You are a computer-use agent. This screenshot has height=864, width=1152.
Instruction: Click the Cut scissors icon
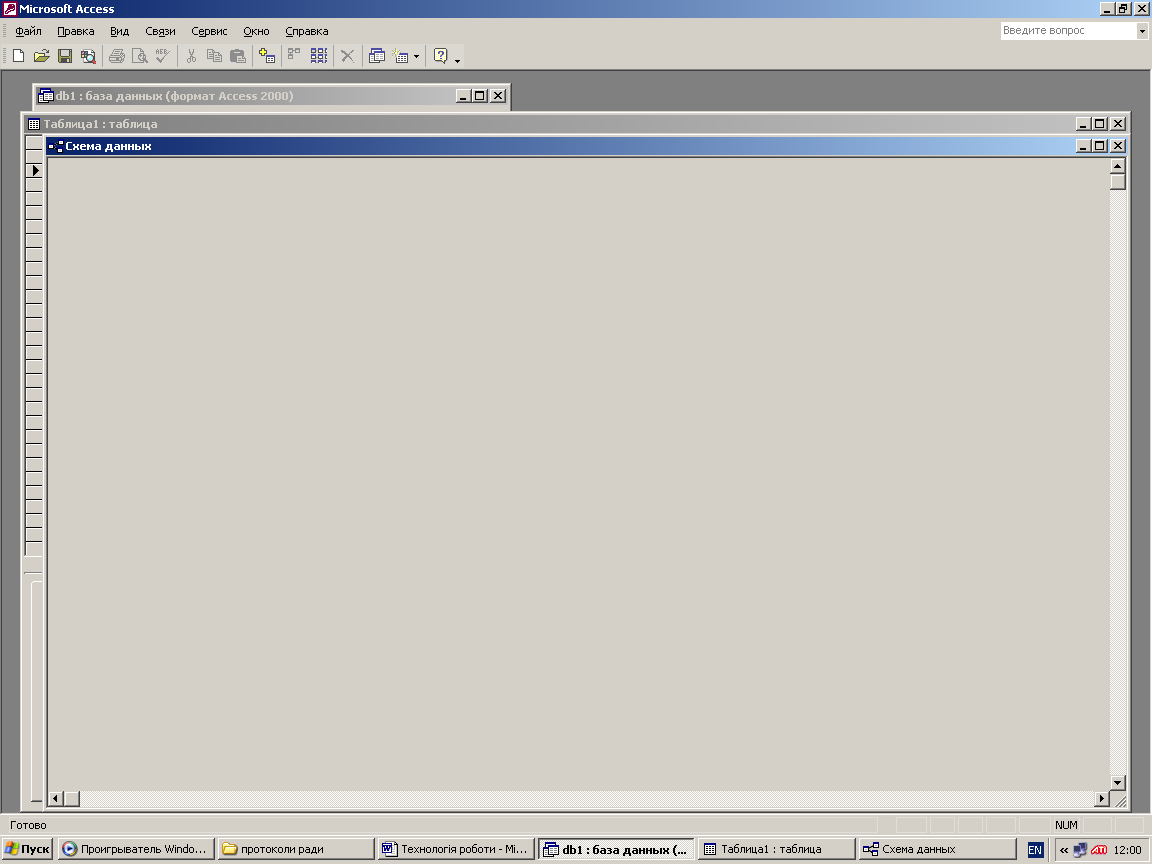tap(191, 56)
